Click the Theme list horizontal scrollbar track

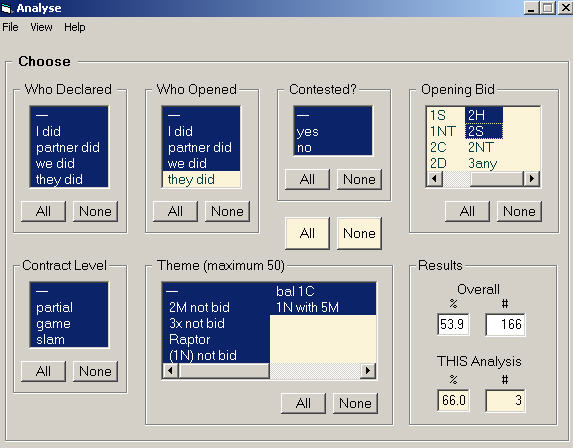pyautogui.click(x=315, y=371)
